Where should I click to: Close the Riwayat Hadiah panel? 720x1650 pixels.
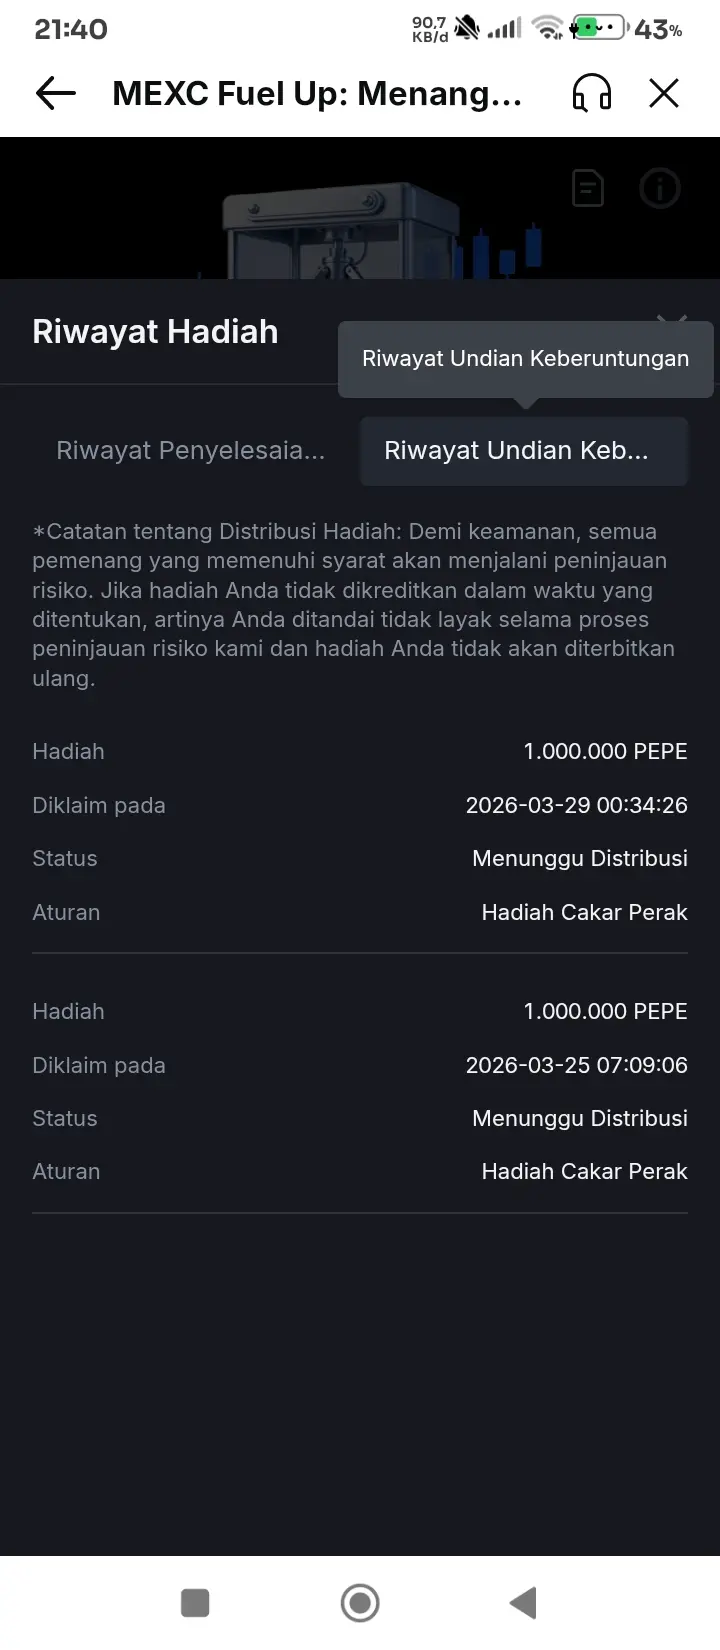tap(672, 318)
